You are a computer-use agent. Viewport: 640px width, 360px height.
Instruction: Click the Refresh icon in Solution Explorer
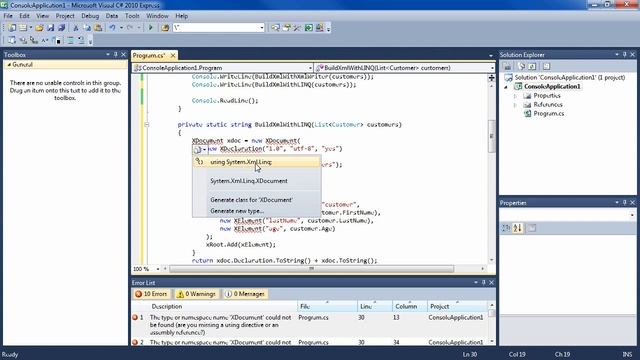(x=532, y=67)
